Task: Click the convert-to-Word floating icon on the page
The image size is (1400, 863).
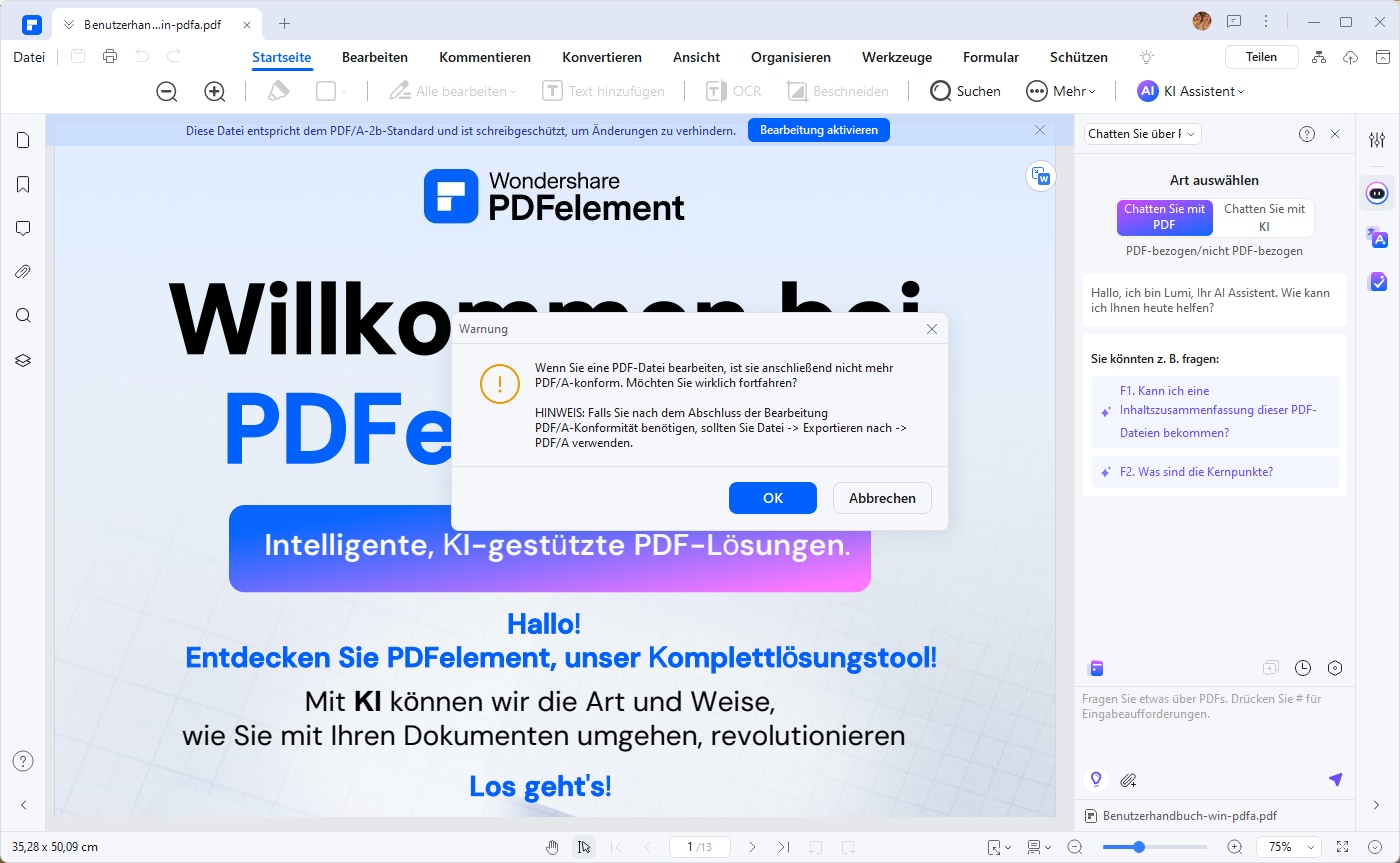Action: 1041,176
